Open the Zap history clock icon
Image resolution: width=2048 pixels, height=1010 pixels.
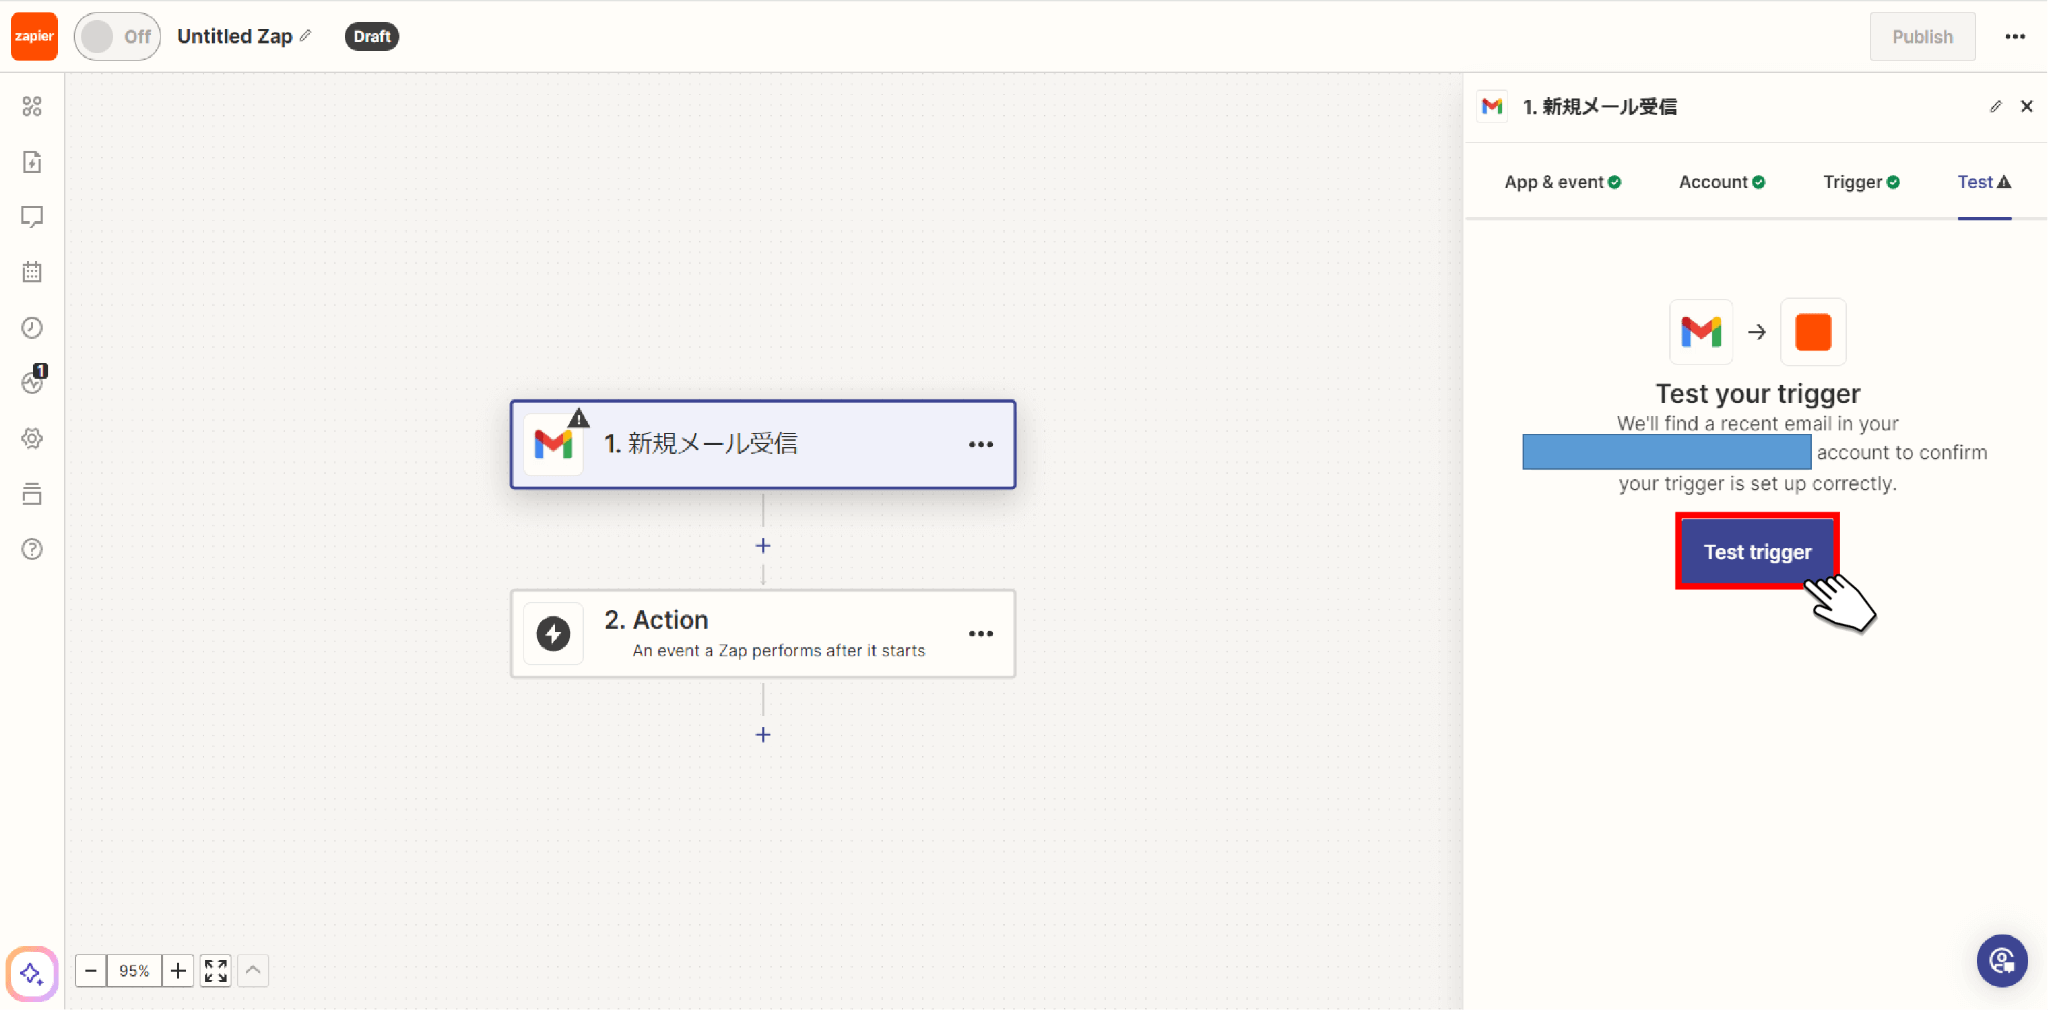[x=32, y=328]
